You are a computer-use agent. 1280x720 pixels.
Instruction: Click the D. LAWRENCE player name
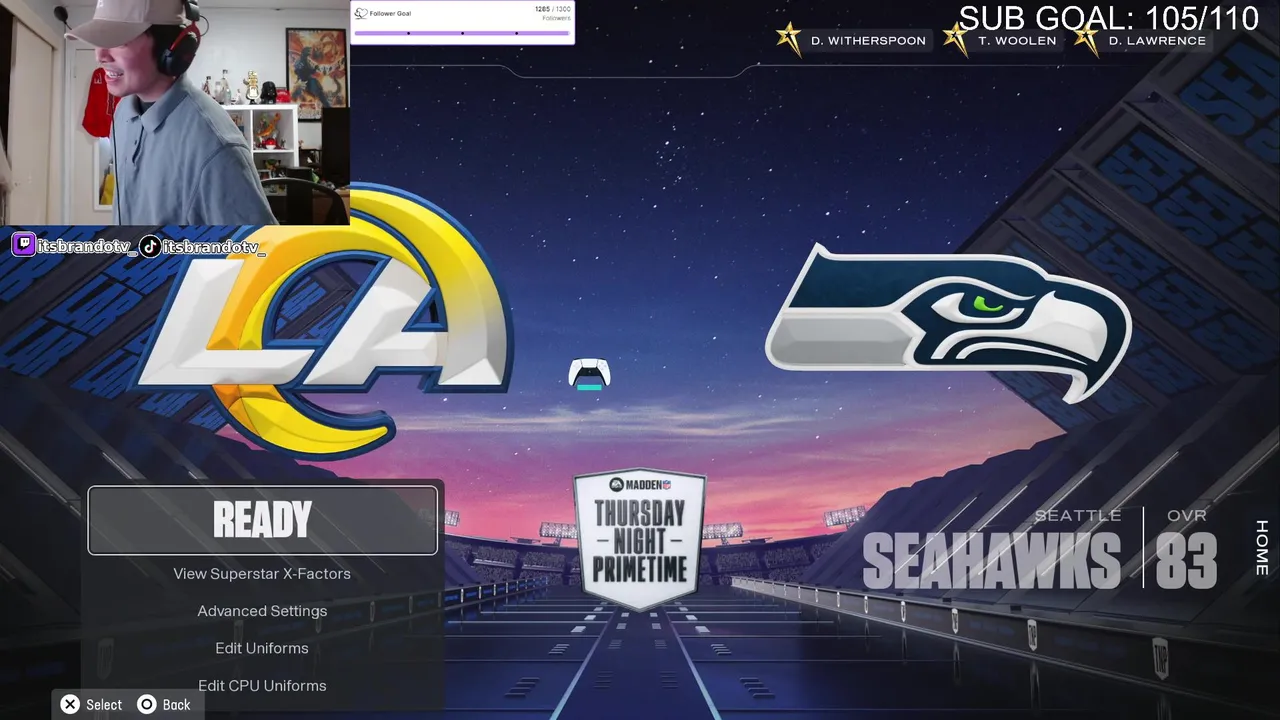[x=1157, y=41]
